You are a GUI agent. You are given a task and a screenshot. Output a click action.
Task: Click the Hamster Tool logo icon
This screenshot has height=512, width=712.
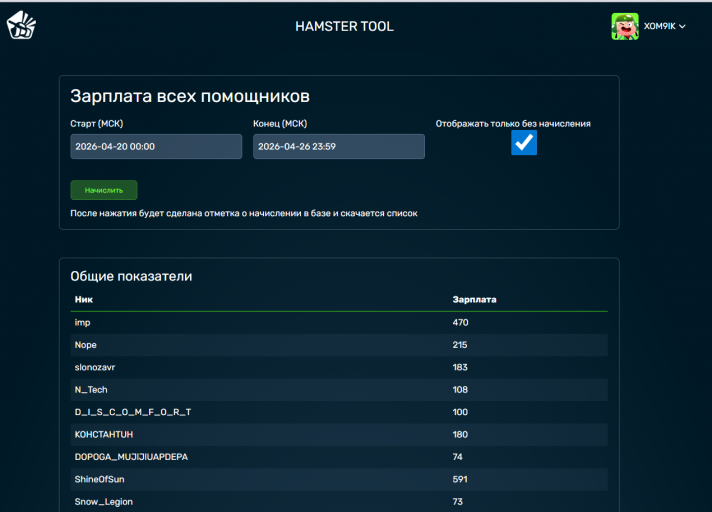pos(21,25)
